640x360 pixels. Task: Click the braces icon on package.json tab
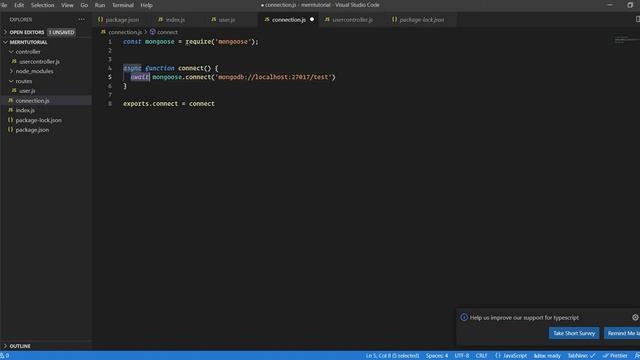[x=100, y=19]
